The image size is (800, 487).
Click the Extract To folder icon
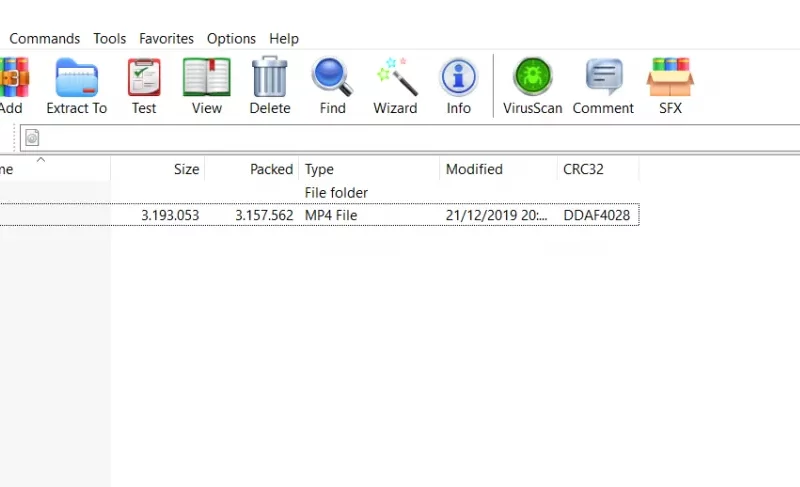tap(77, 78)
